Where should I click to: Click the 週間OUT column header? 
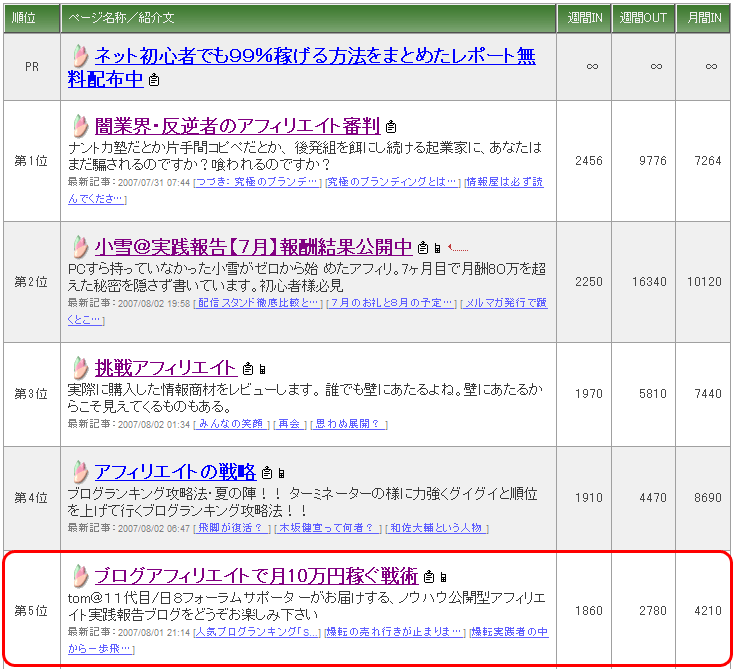643,18
